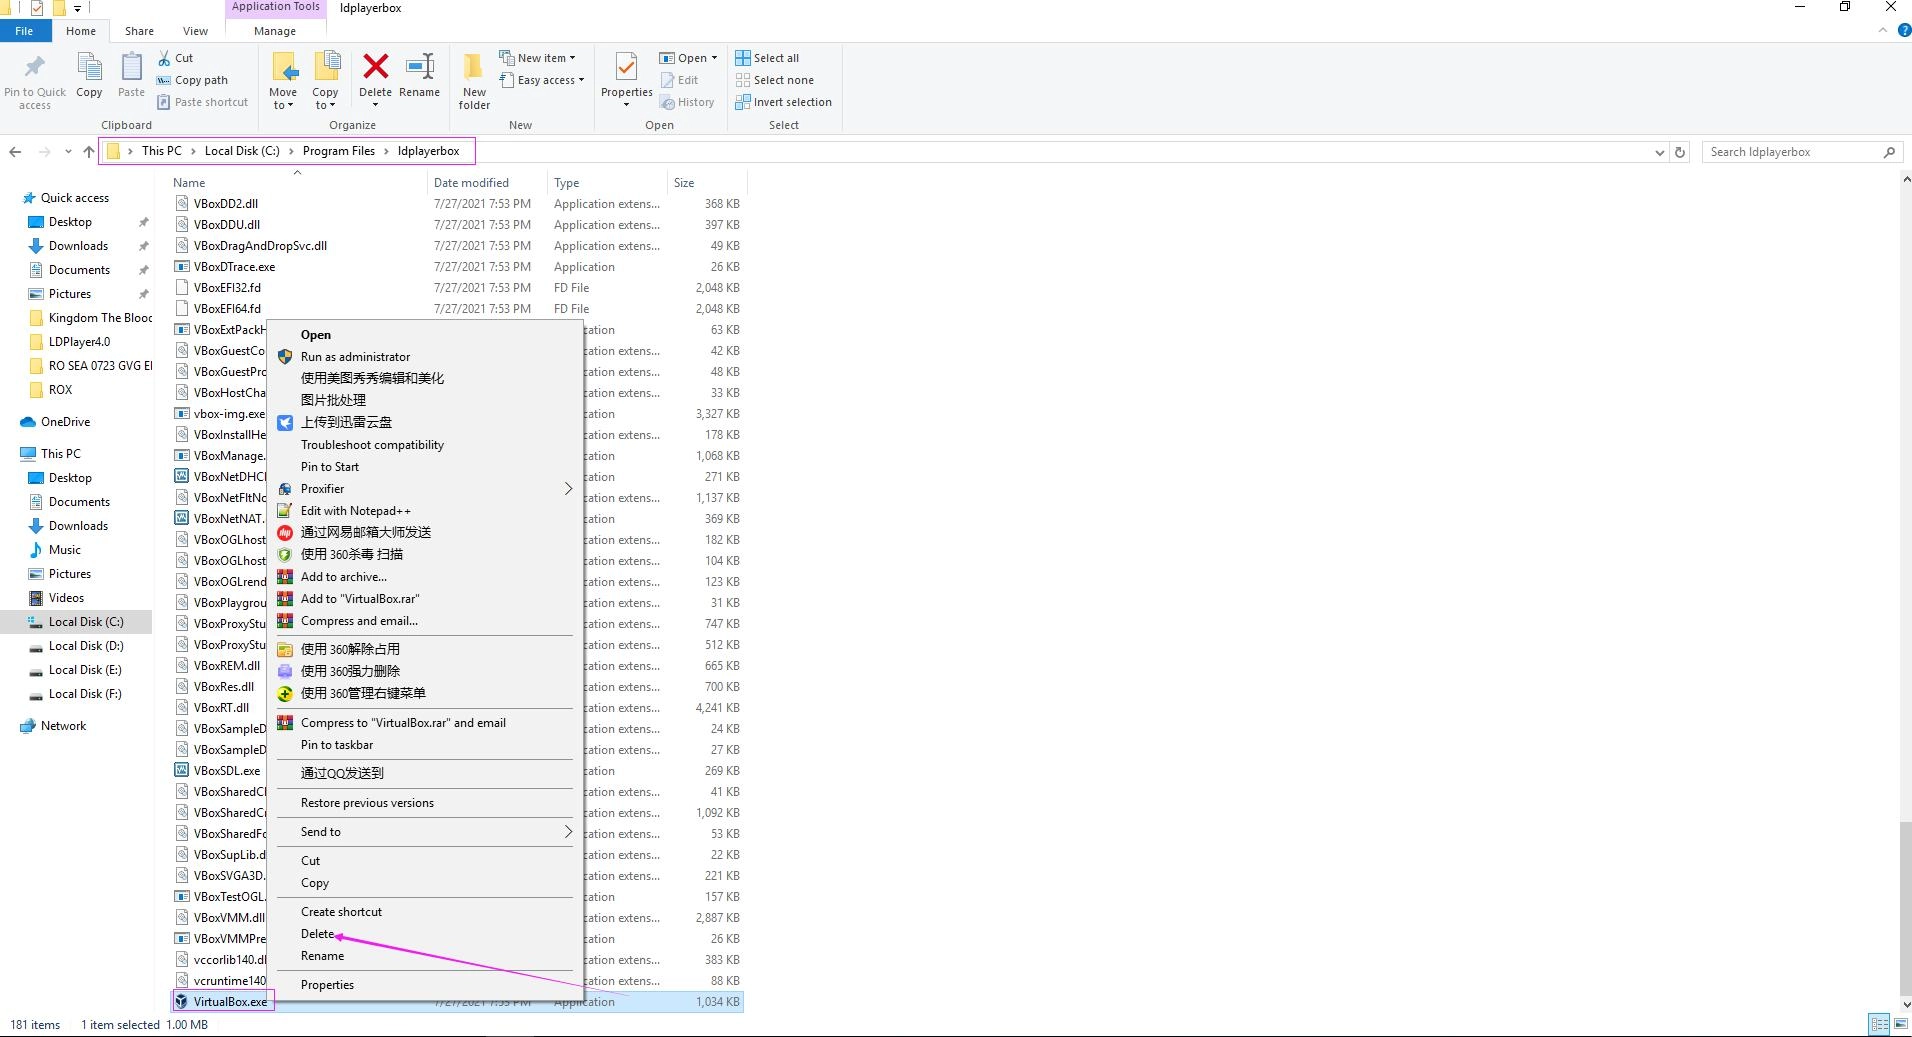The height and width of the screenshot is (1037, 1912).
Task: Expand the Proxifier submenu
Action: tap(568, 489)
